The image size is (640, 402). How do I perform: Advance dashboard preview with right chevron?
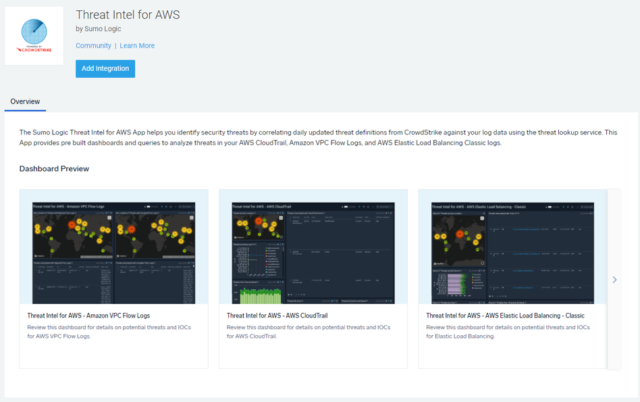615,280
